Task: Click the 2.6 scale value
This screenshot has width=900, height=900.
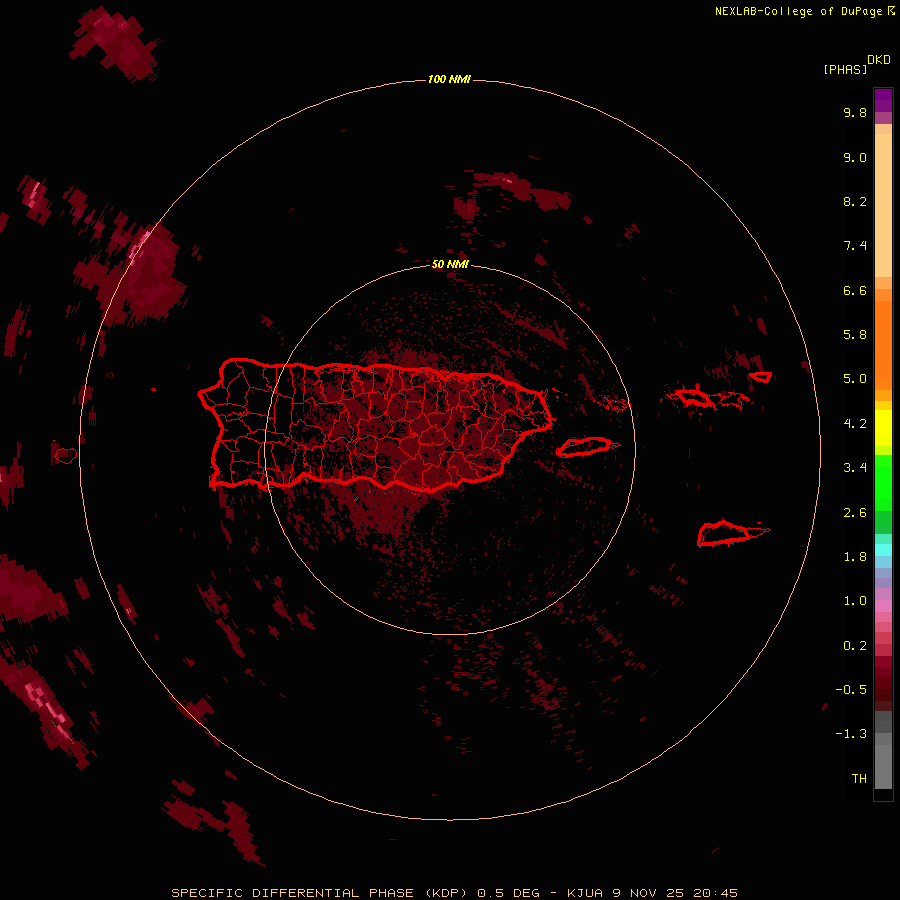Action: pyautogui.click(x=855, y=513)
